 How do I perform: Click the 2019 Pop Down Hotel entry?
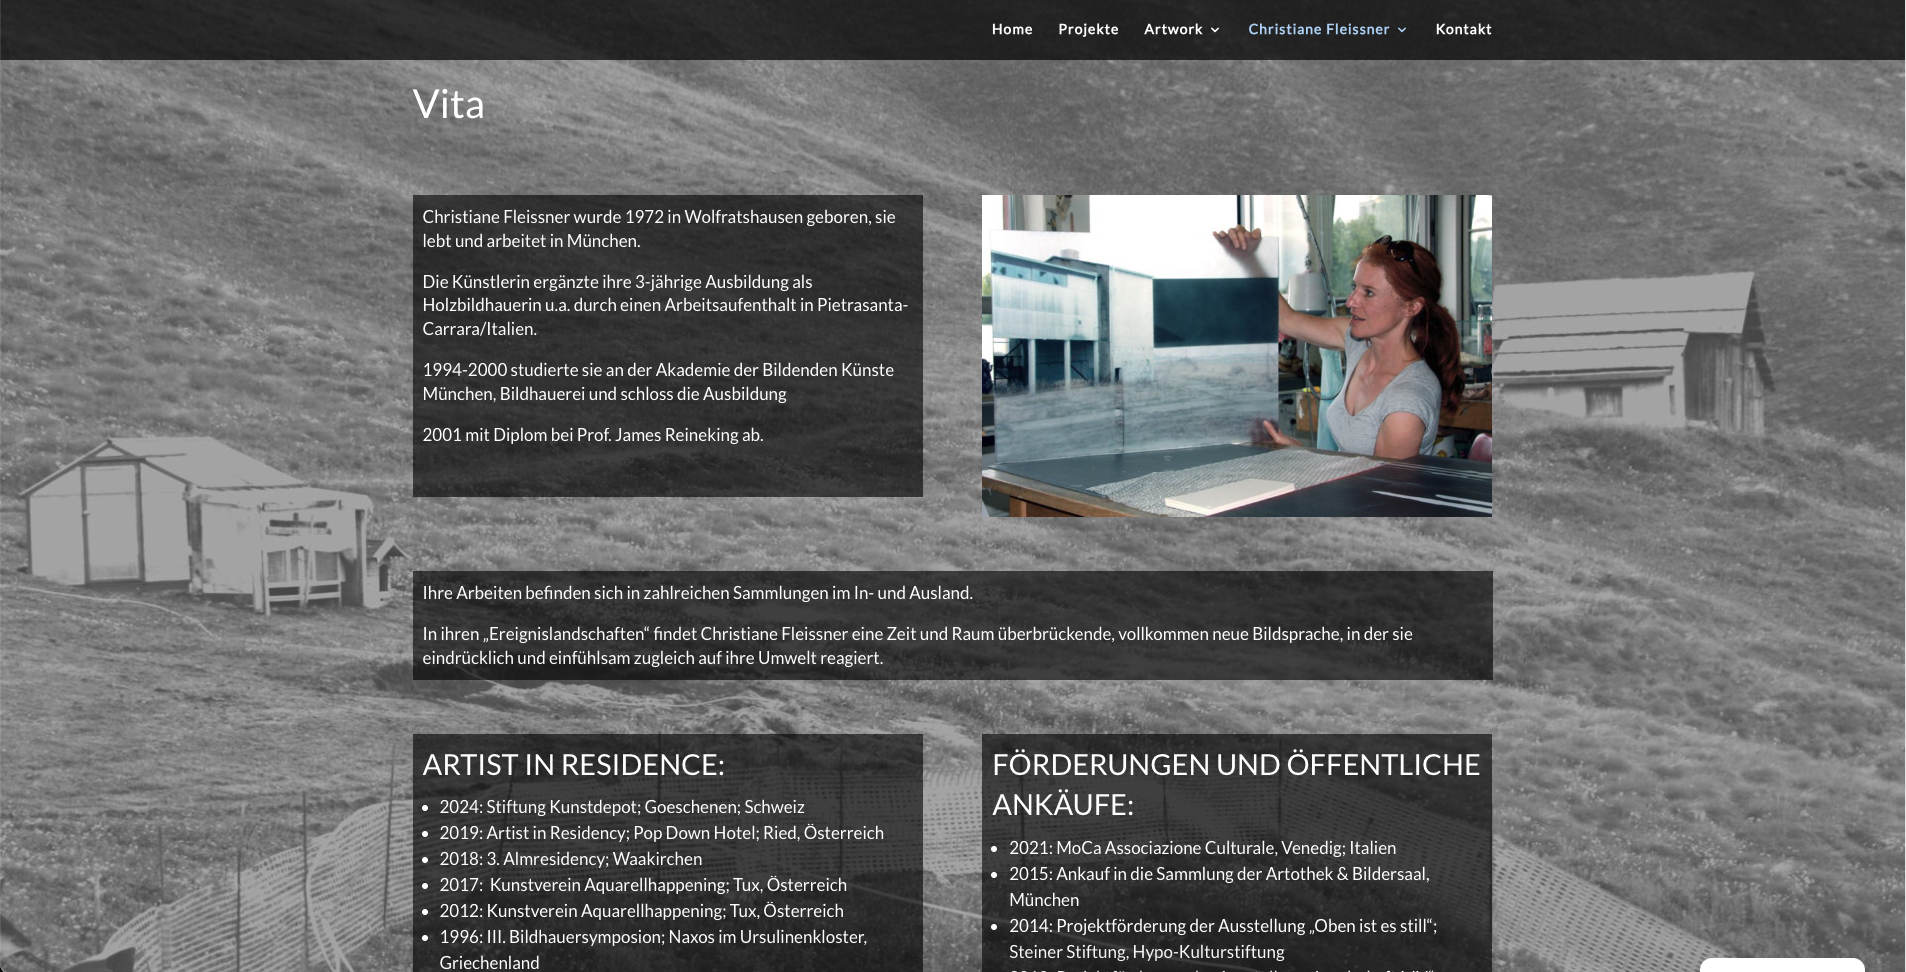coord(661,833)
